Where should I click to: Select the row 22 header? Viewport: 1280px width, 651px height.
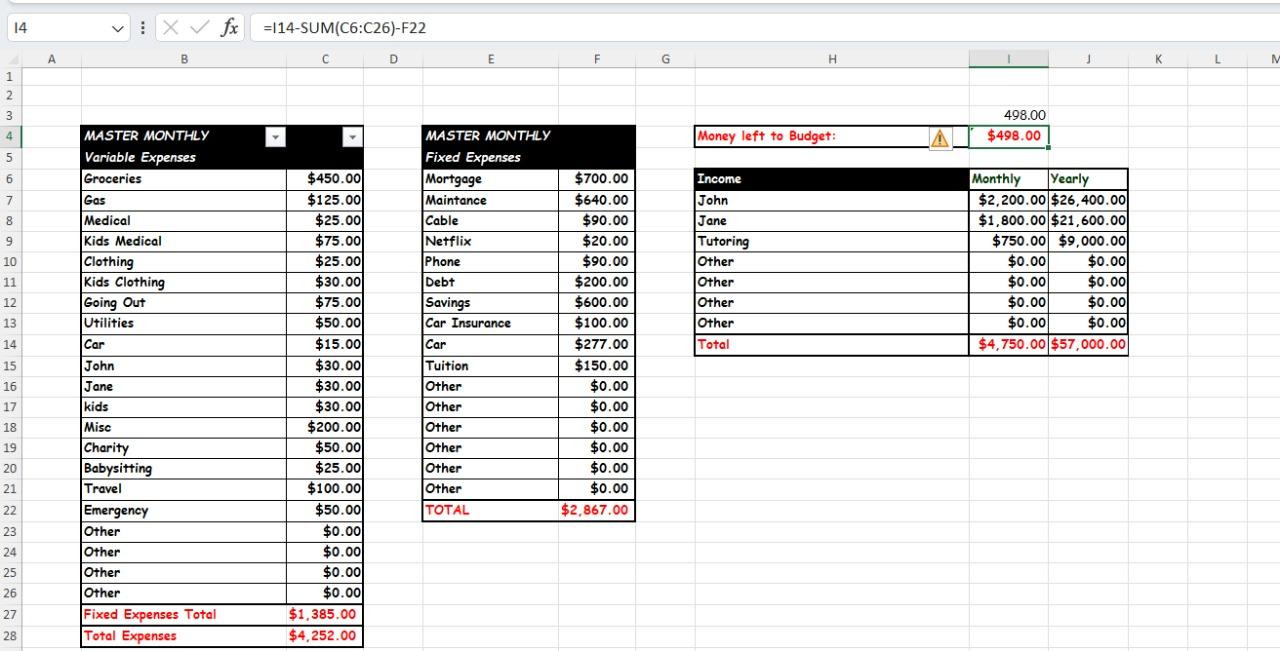(x=9, y=510)
